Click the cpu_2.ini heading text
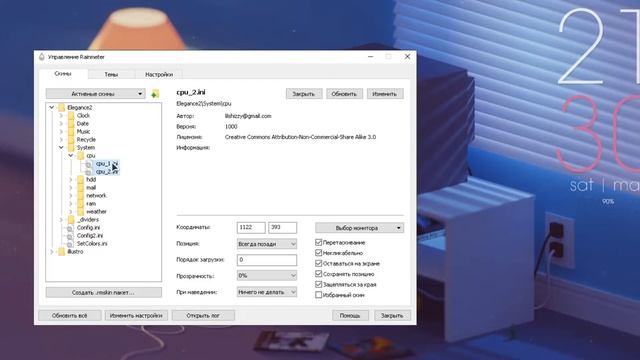640x360 pixels. pyautogui.click(x=191, y=92)
